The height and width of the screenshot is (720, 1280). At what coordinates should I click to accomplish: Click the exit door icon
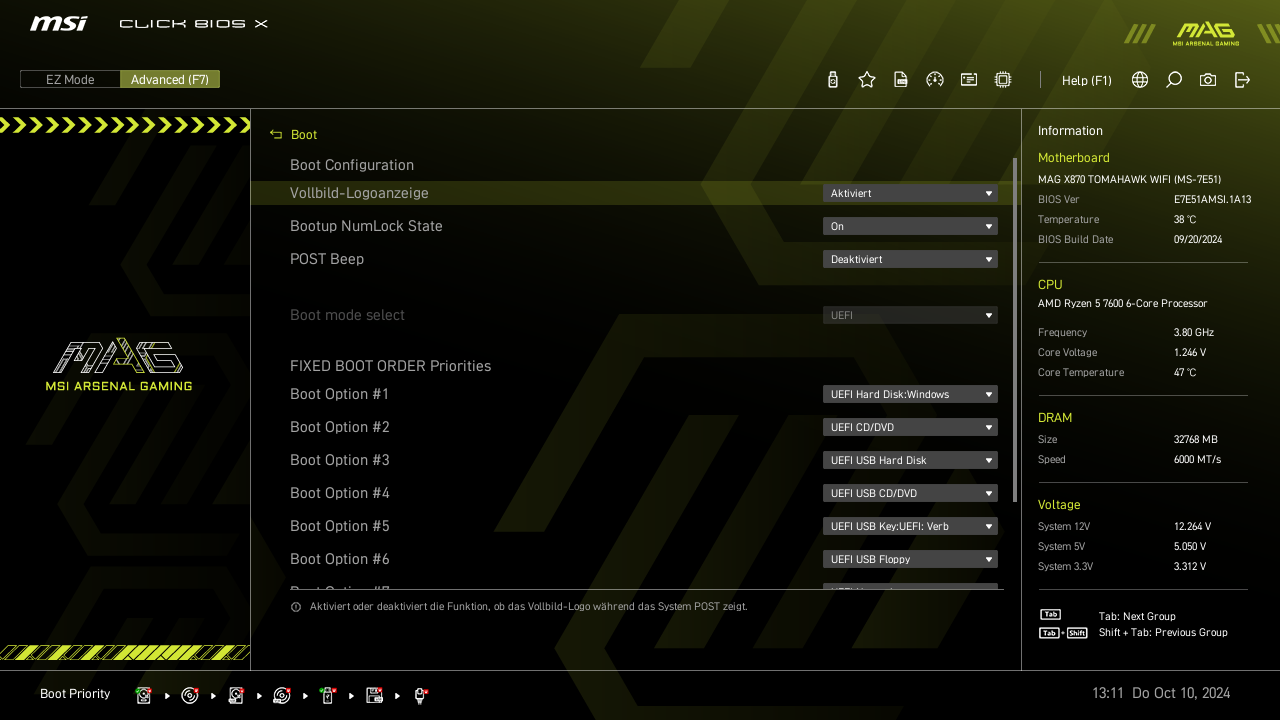pos(1242,80)
